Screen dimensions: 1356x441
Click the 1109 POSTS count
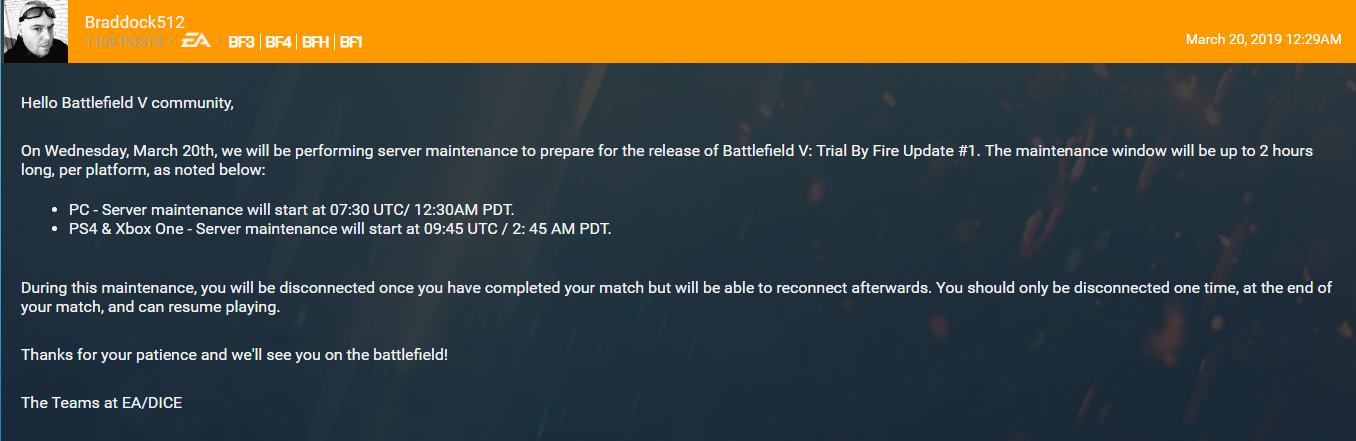pyautogui.click(x=125, y=42)
